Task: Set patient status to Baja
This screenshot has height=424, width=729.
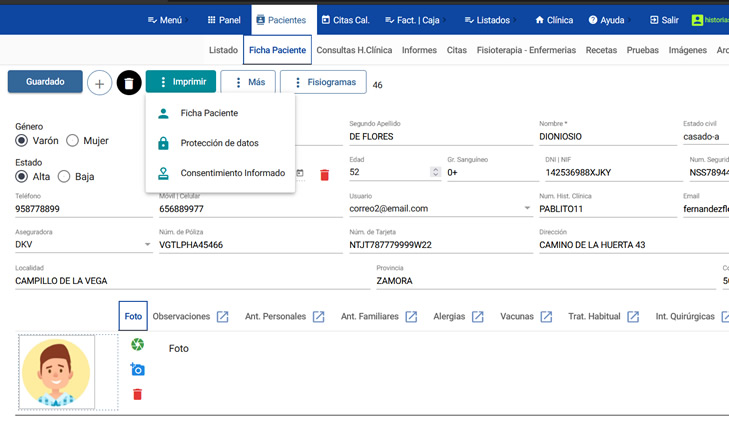Action: pyautogui.click(x=64, y=177)
